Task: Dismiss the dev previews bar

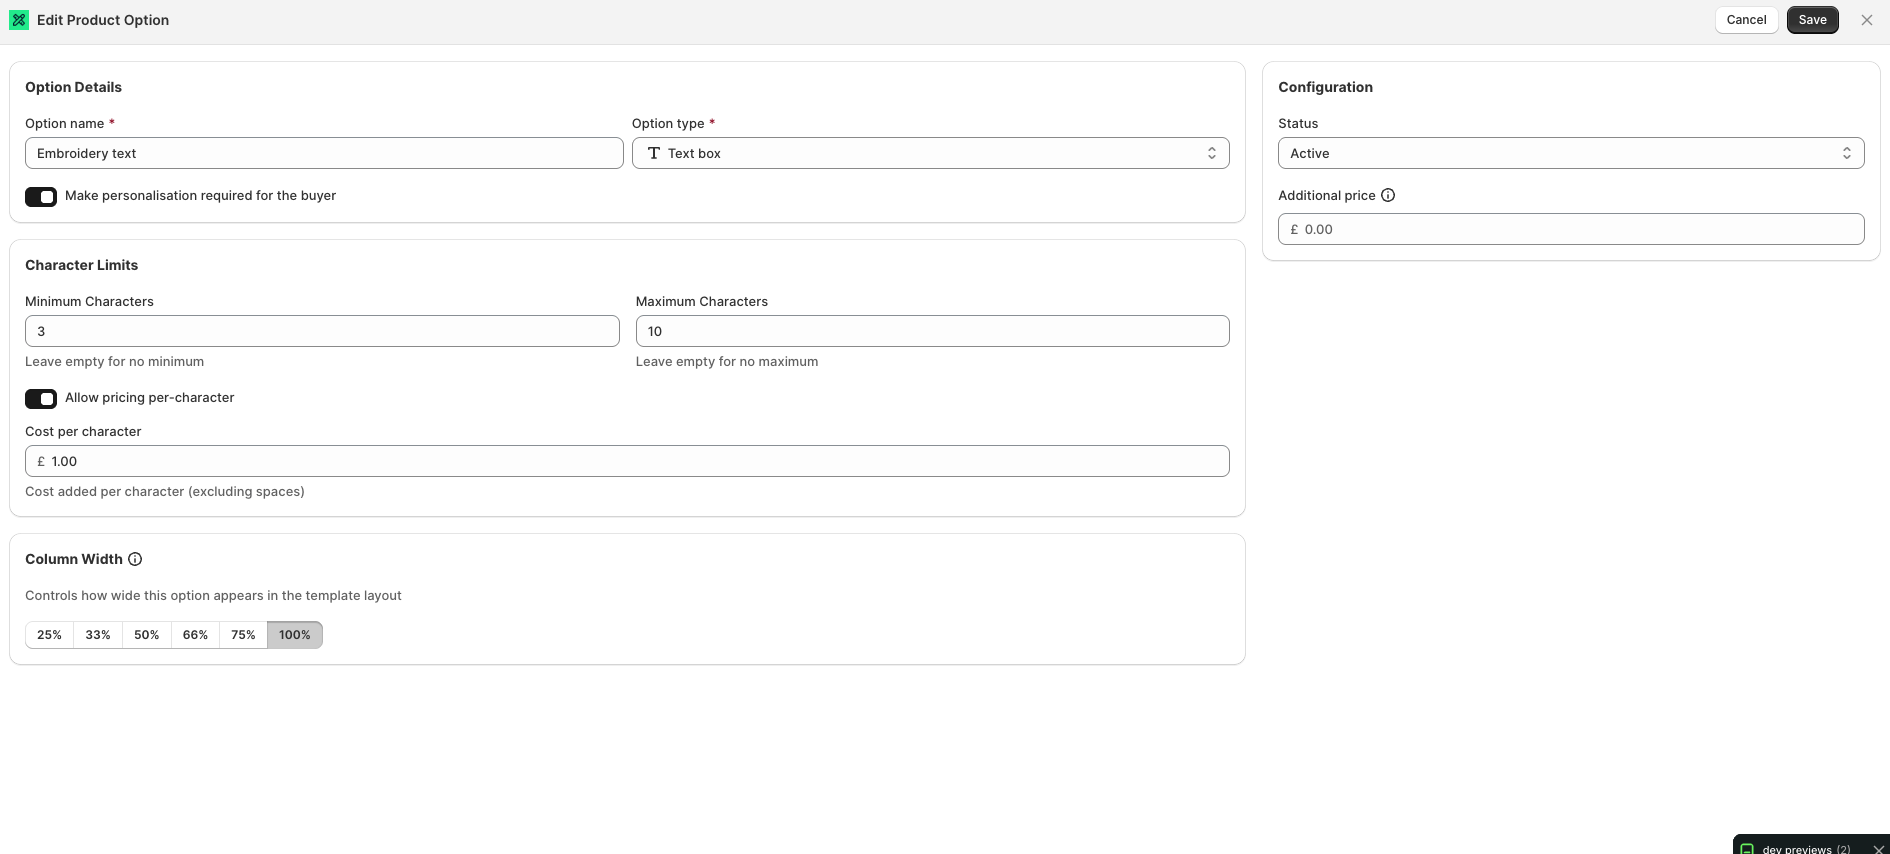Action: point(1878,849)
